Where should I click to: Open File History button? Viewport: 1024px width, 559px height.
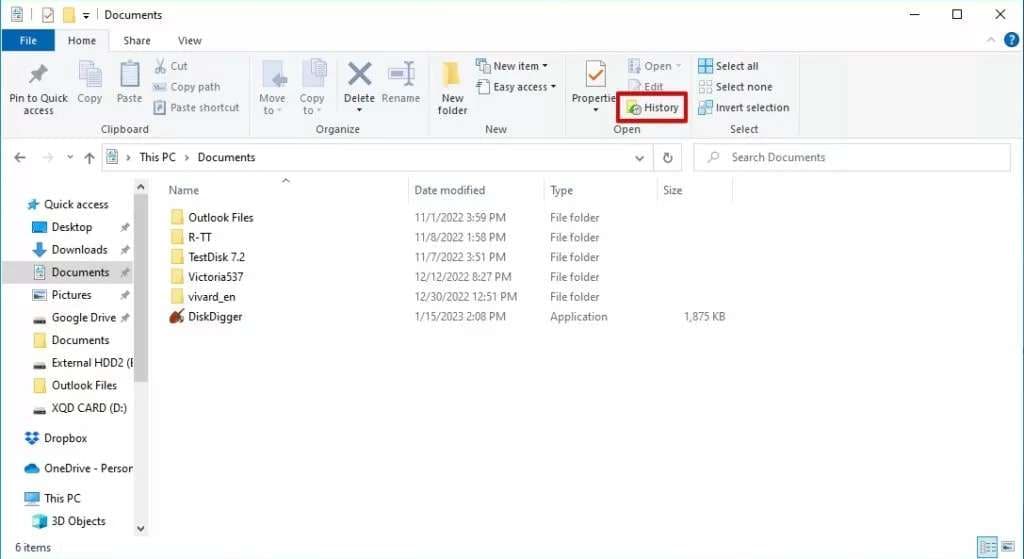[x=652, y=108]
